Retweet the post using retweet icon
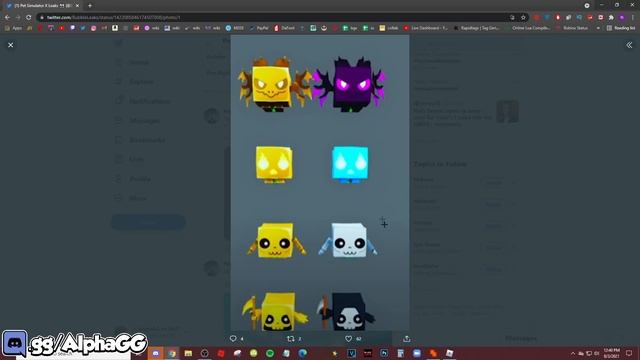This screenshot has height=360, width=640. coord(291,338)
